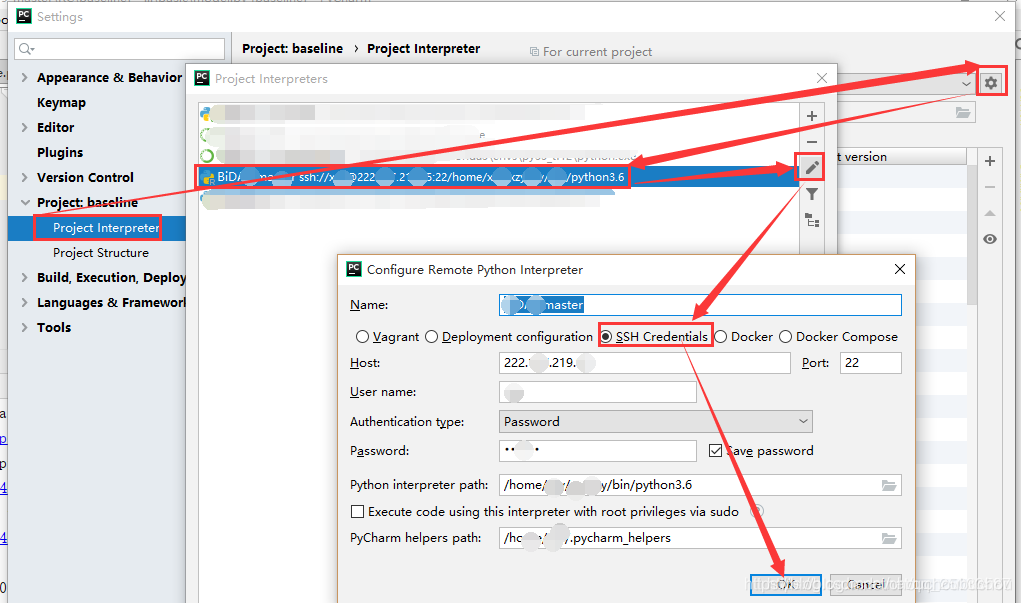Select the filter icon in Project Interpreters
This screenshot has width=1021, height=603.
pyautogui.click(x=810, y=193)
